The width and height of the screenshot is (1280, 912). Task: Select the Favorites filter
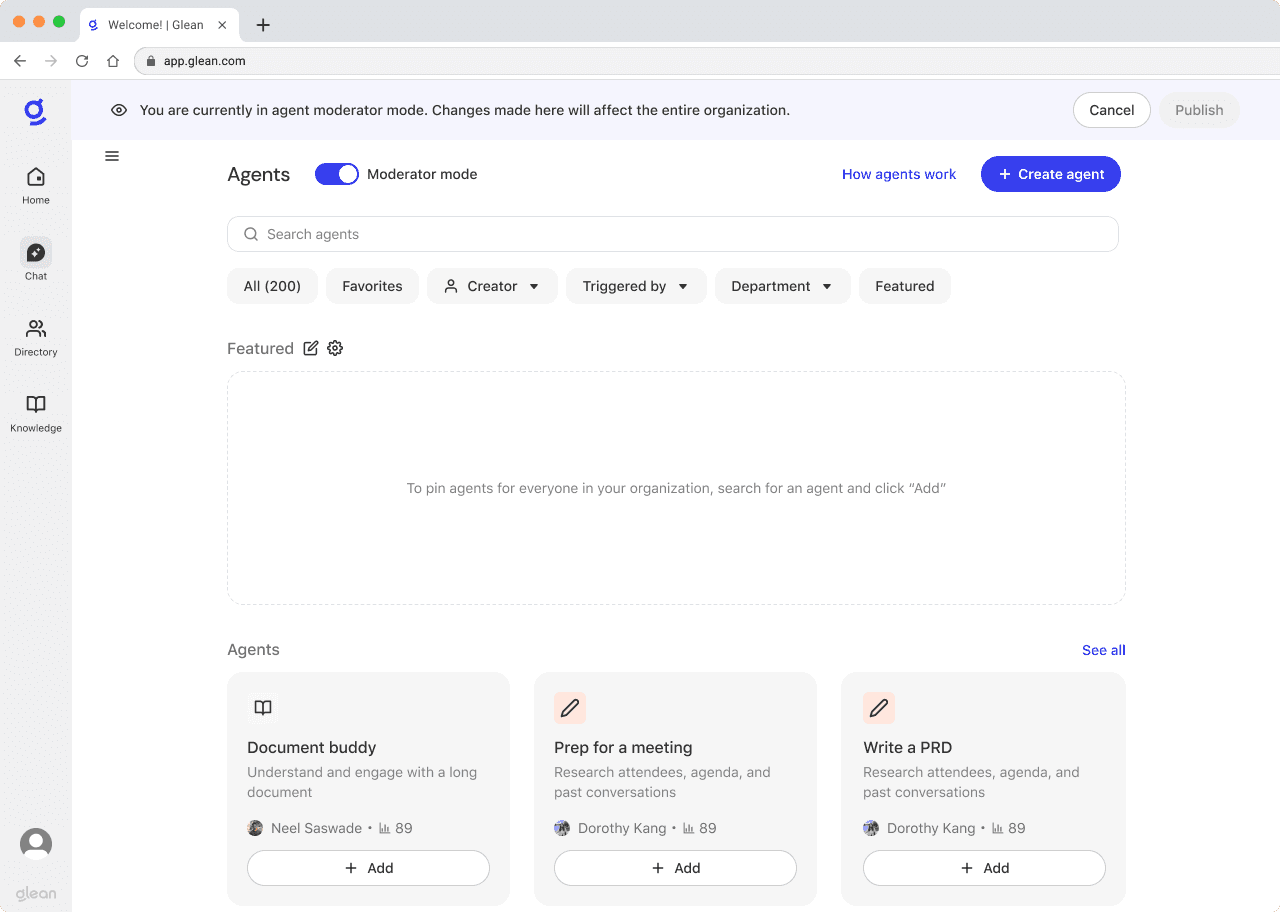click(372, 286)
